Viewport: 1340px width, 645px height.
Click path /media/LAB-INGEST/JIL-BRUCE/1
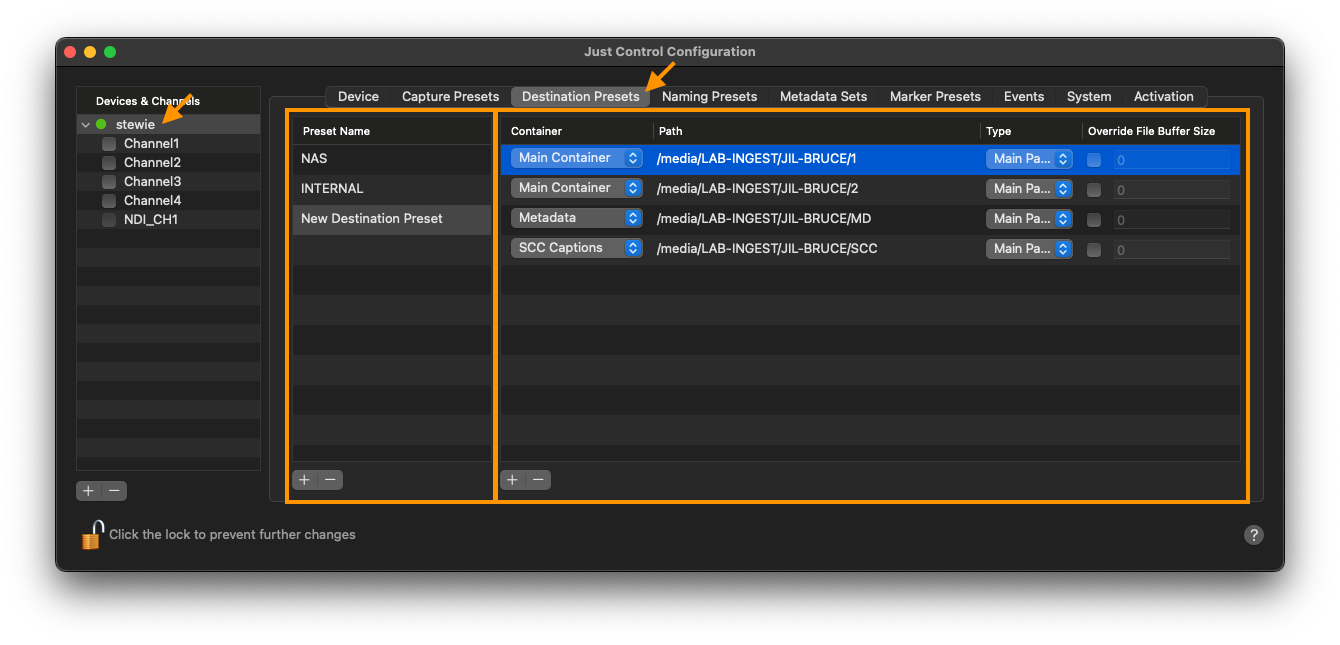coord(757,159)
